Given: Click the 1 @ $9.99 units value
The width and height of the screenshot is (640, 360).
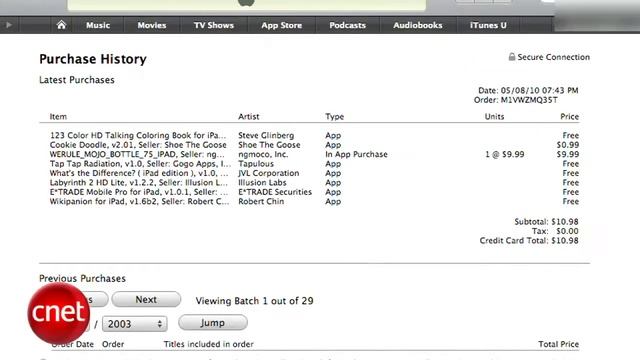Looking at the screenshot, I should pyautogui.click(x=505, y=154).
